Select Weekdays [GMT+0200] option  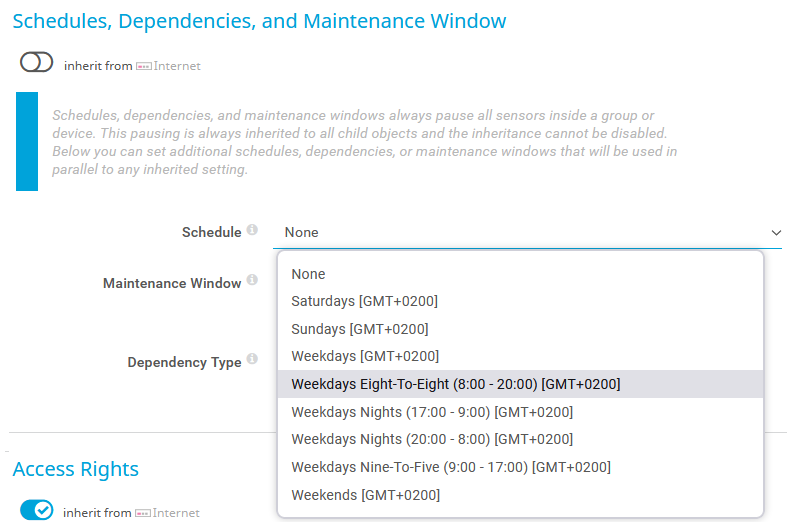[x=365, y=356]
